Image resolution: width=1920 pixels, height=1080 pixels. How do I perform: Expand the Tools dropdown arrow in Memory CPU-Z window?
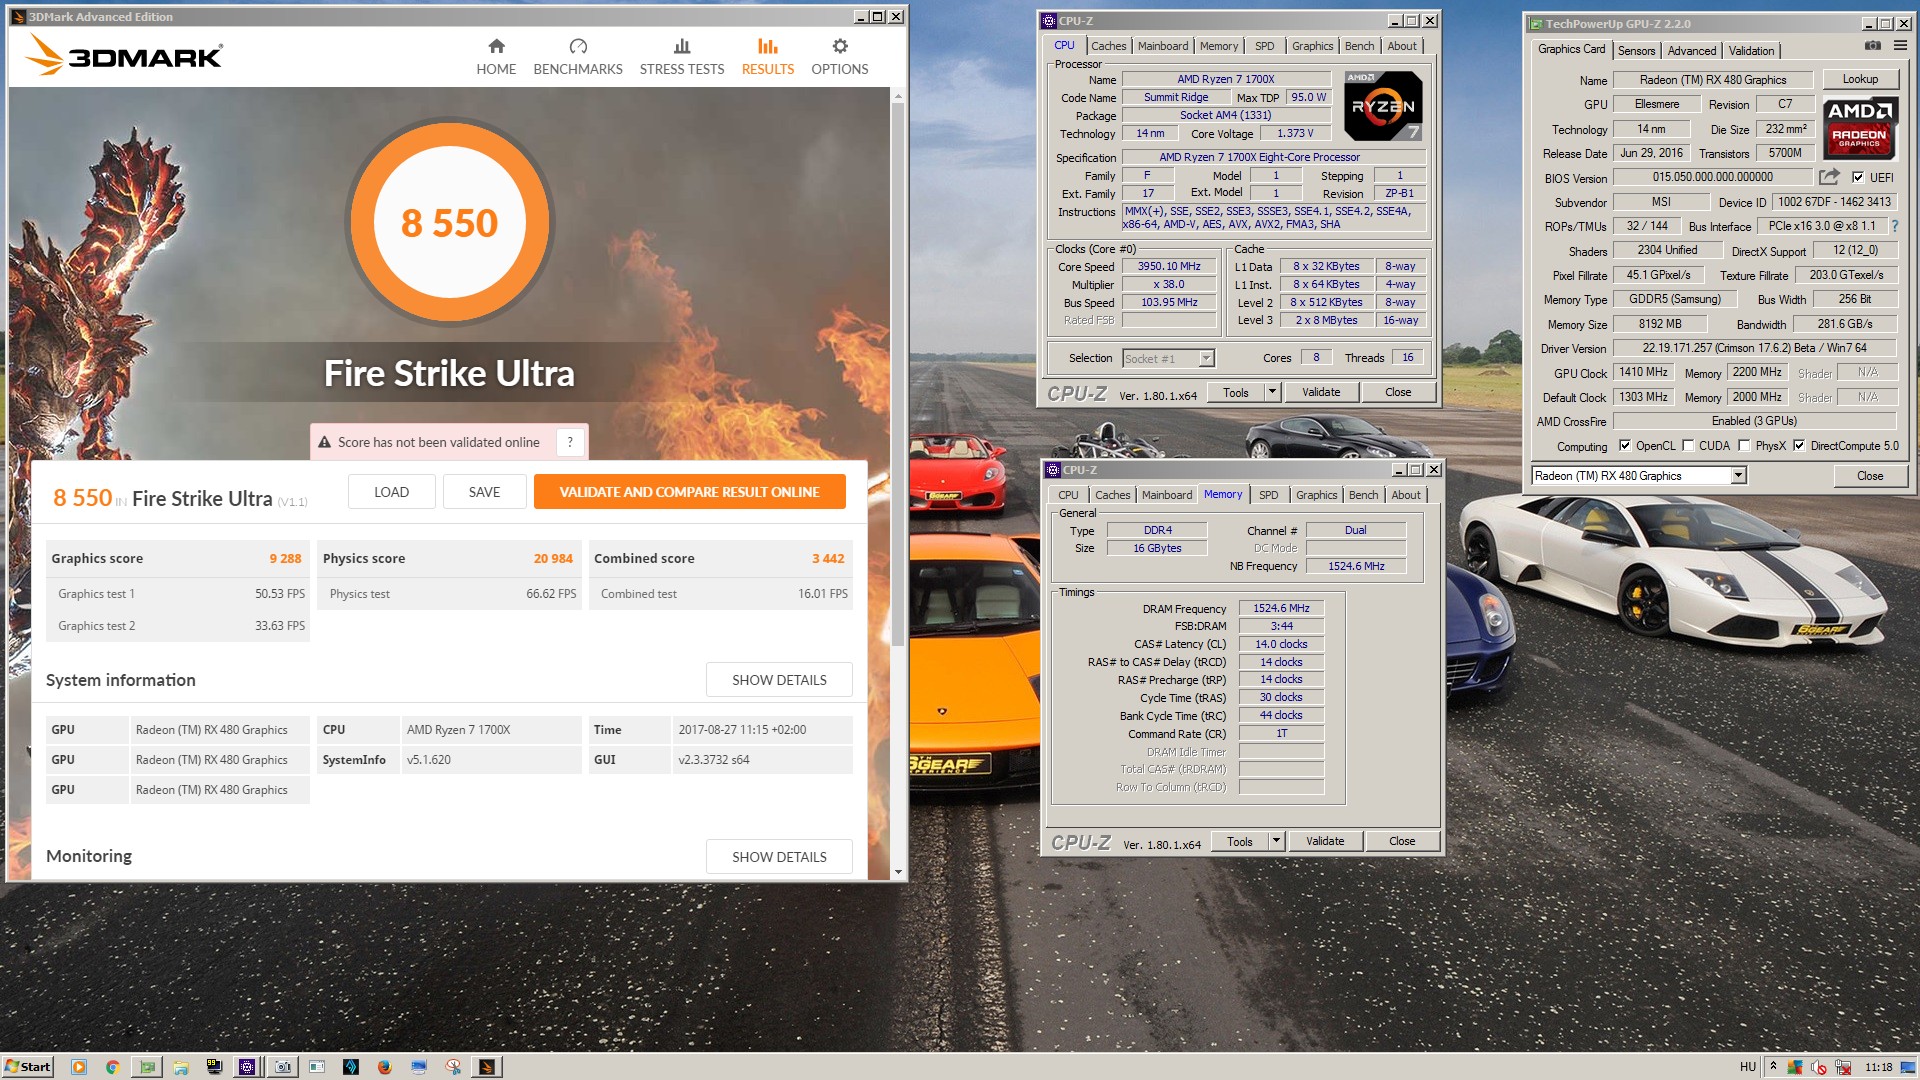[1277, 841]
